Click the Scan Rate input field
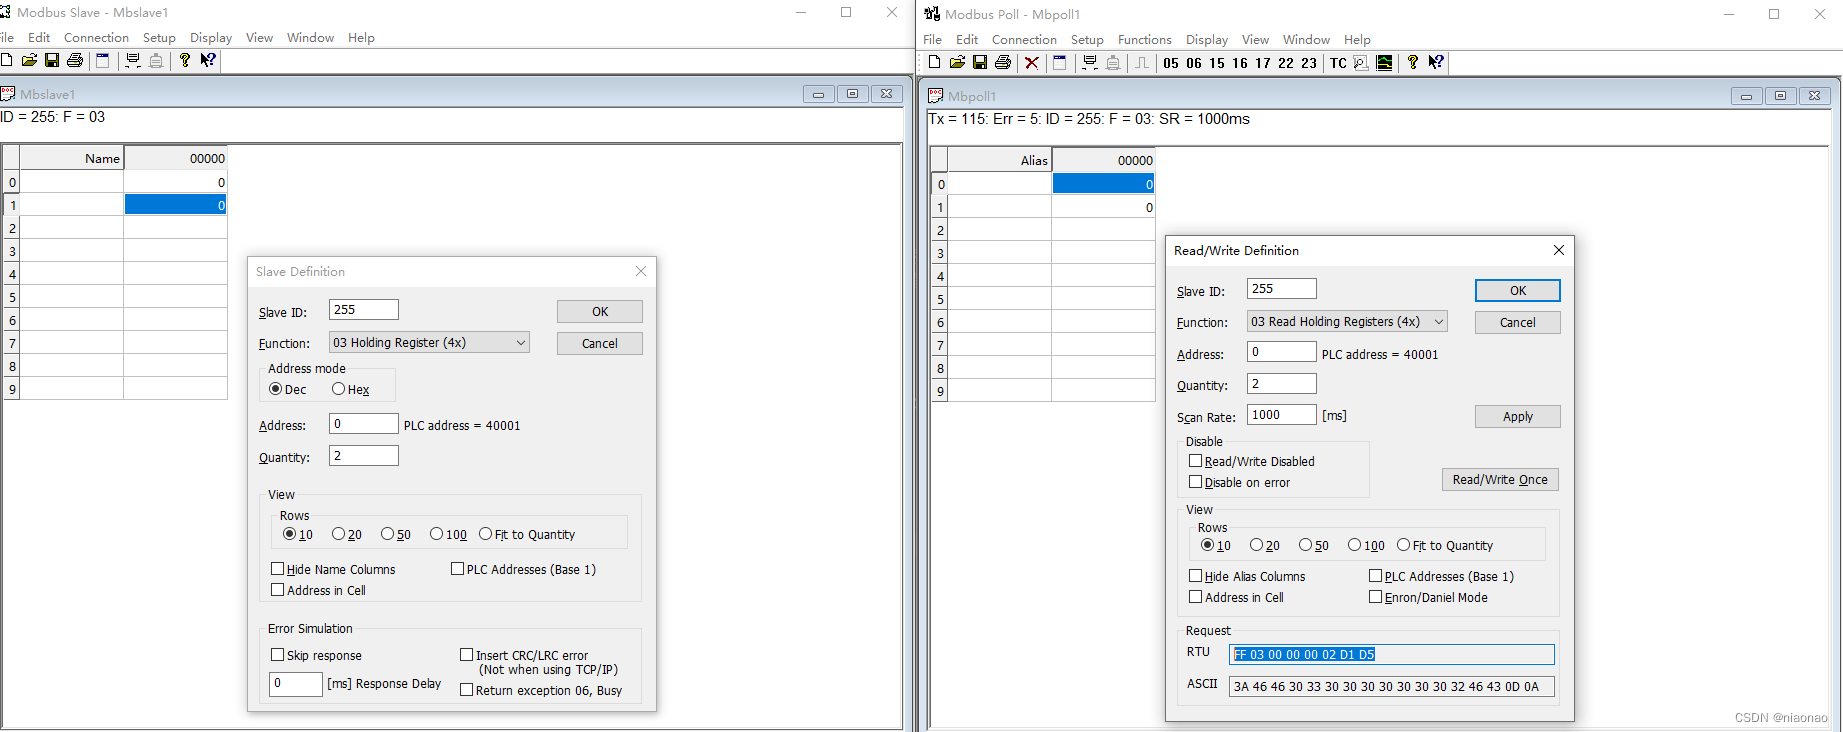Viewport: 1843px width, 732px height. [1282, 415]
